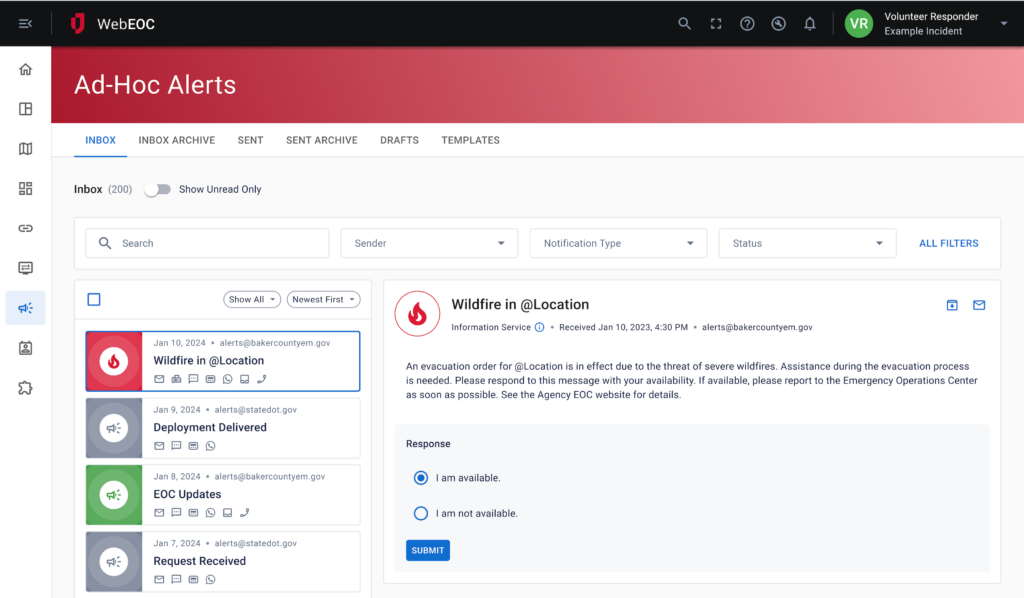The width and height of the screenshot is (1024, 598).
Task: Mark the alert unread via the envelope icon
Action: pyautogui.click(x=978, y=305)
